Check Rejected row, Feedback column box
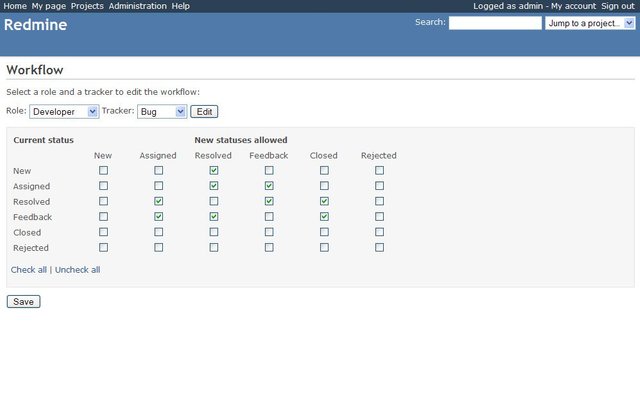Image resolution: width=640 pixels, height=417 pixels. (x=269, y=247)
